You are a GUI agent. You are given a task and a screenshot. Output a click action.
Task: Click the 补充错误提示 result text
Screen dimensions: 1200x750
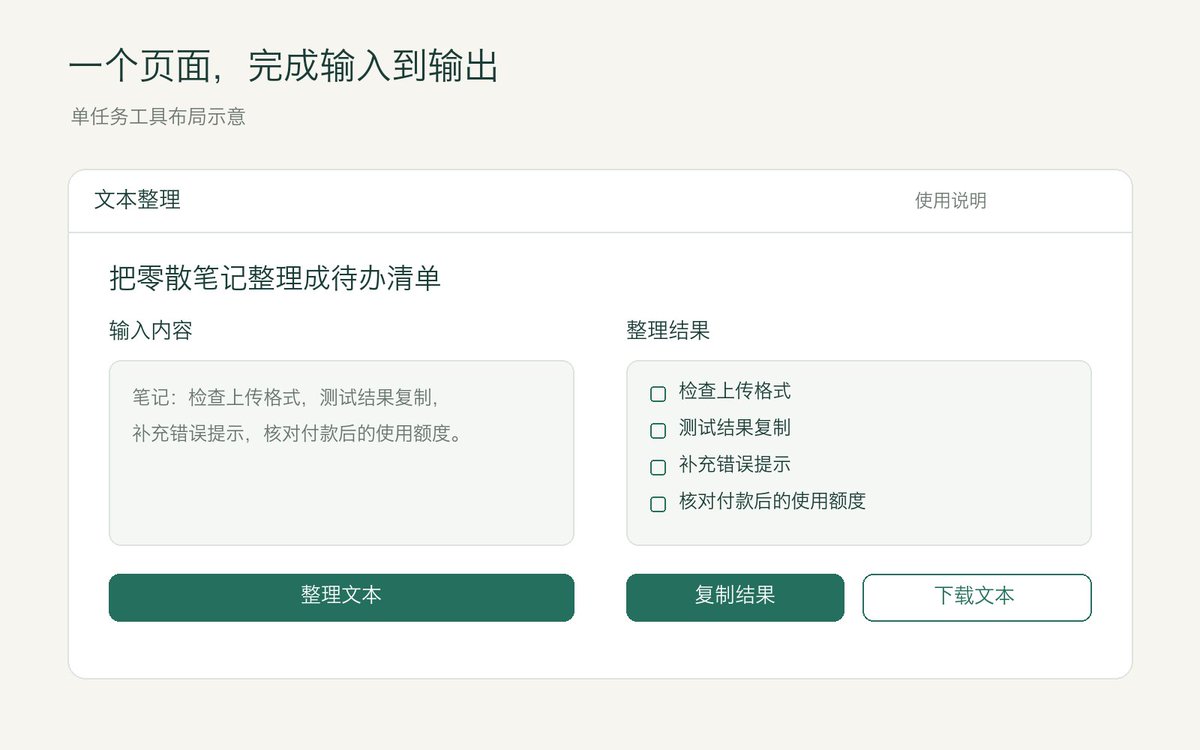(735, 465)
